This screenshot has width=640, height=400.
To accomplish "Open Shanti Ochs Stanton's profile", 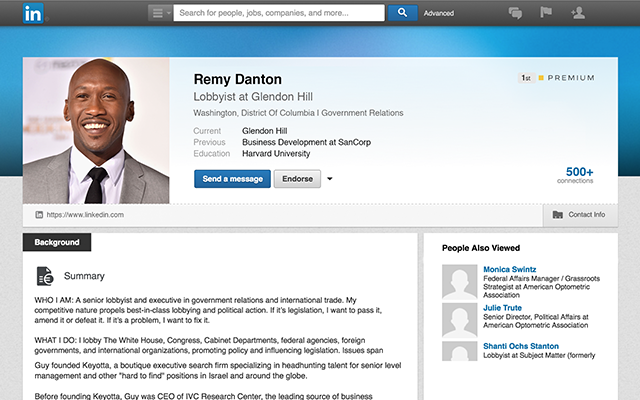I will (521, 346).
